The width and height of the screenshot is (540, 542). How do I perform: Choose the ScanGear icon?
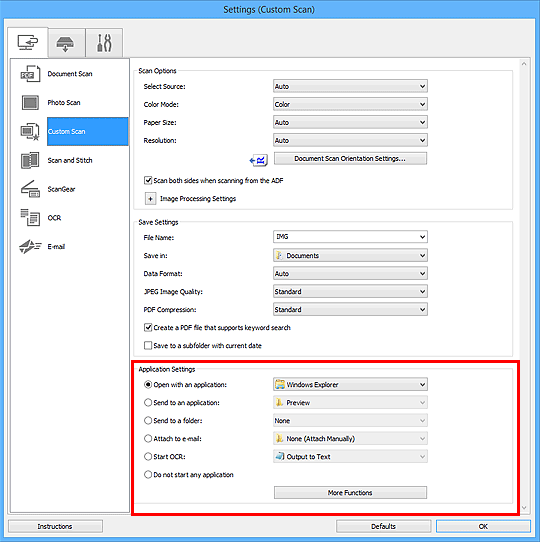pos(30,189)
